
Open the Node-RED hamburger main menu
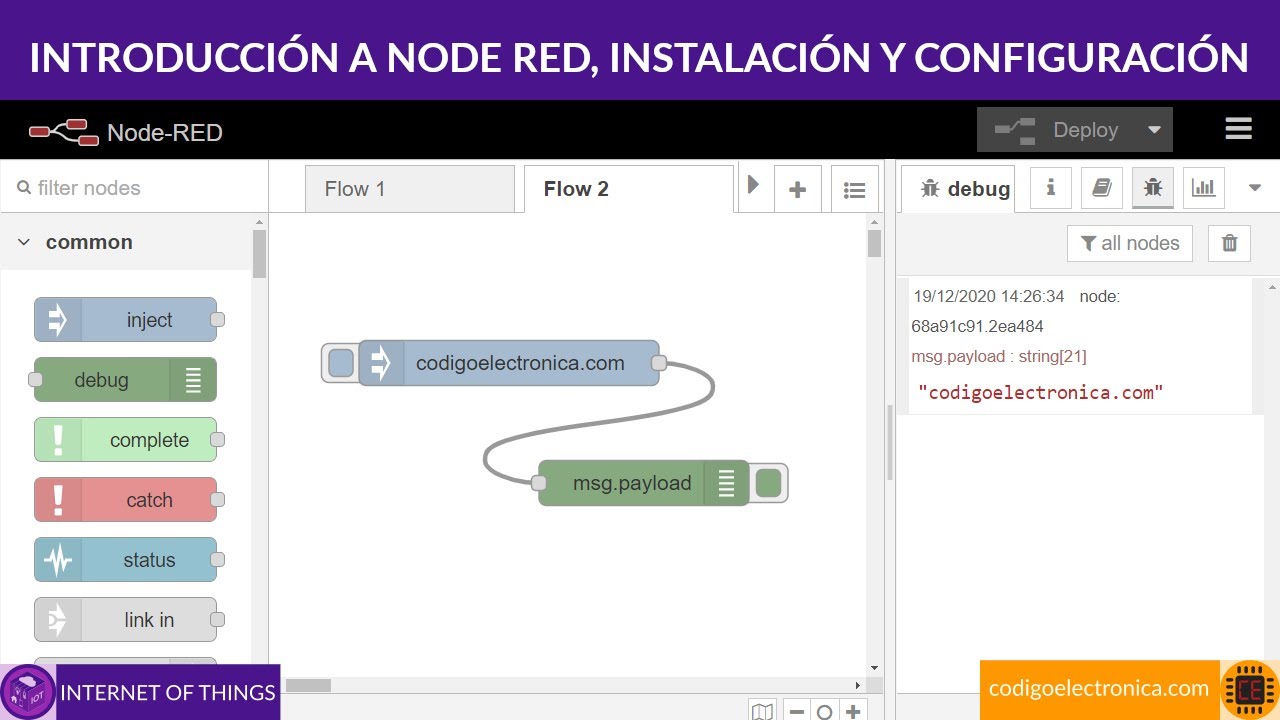[x=1238, y=129]
